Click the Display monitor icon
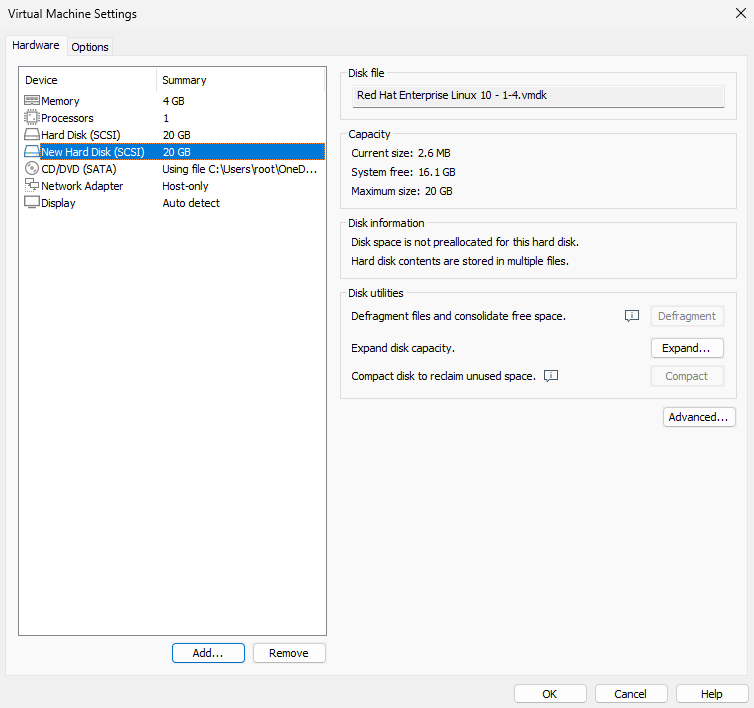 [x=31, y=203]
